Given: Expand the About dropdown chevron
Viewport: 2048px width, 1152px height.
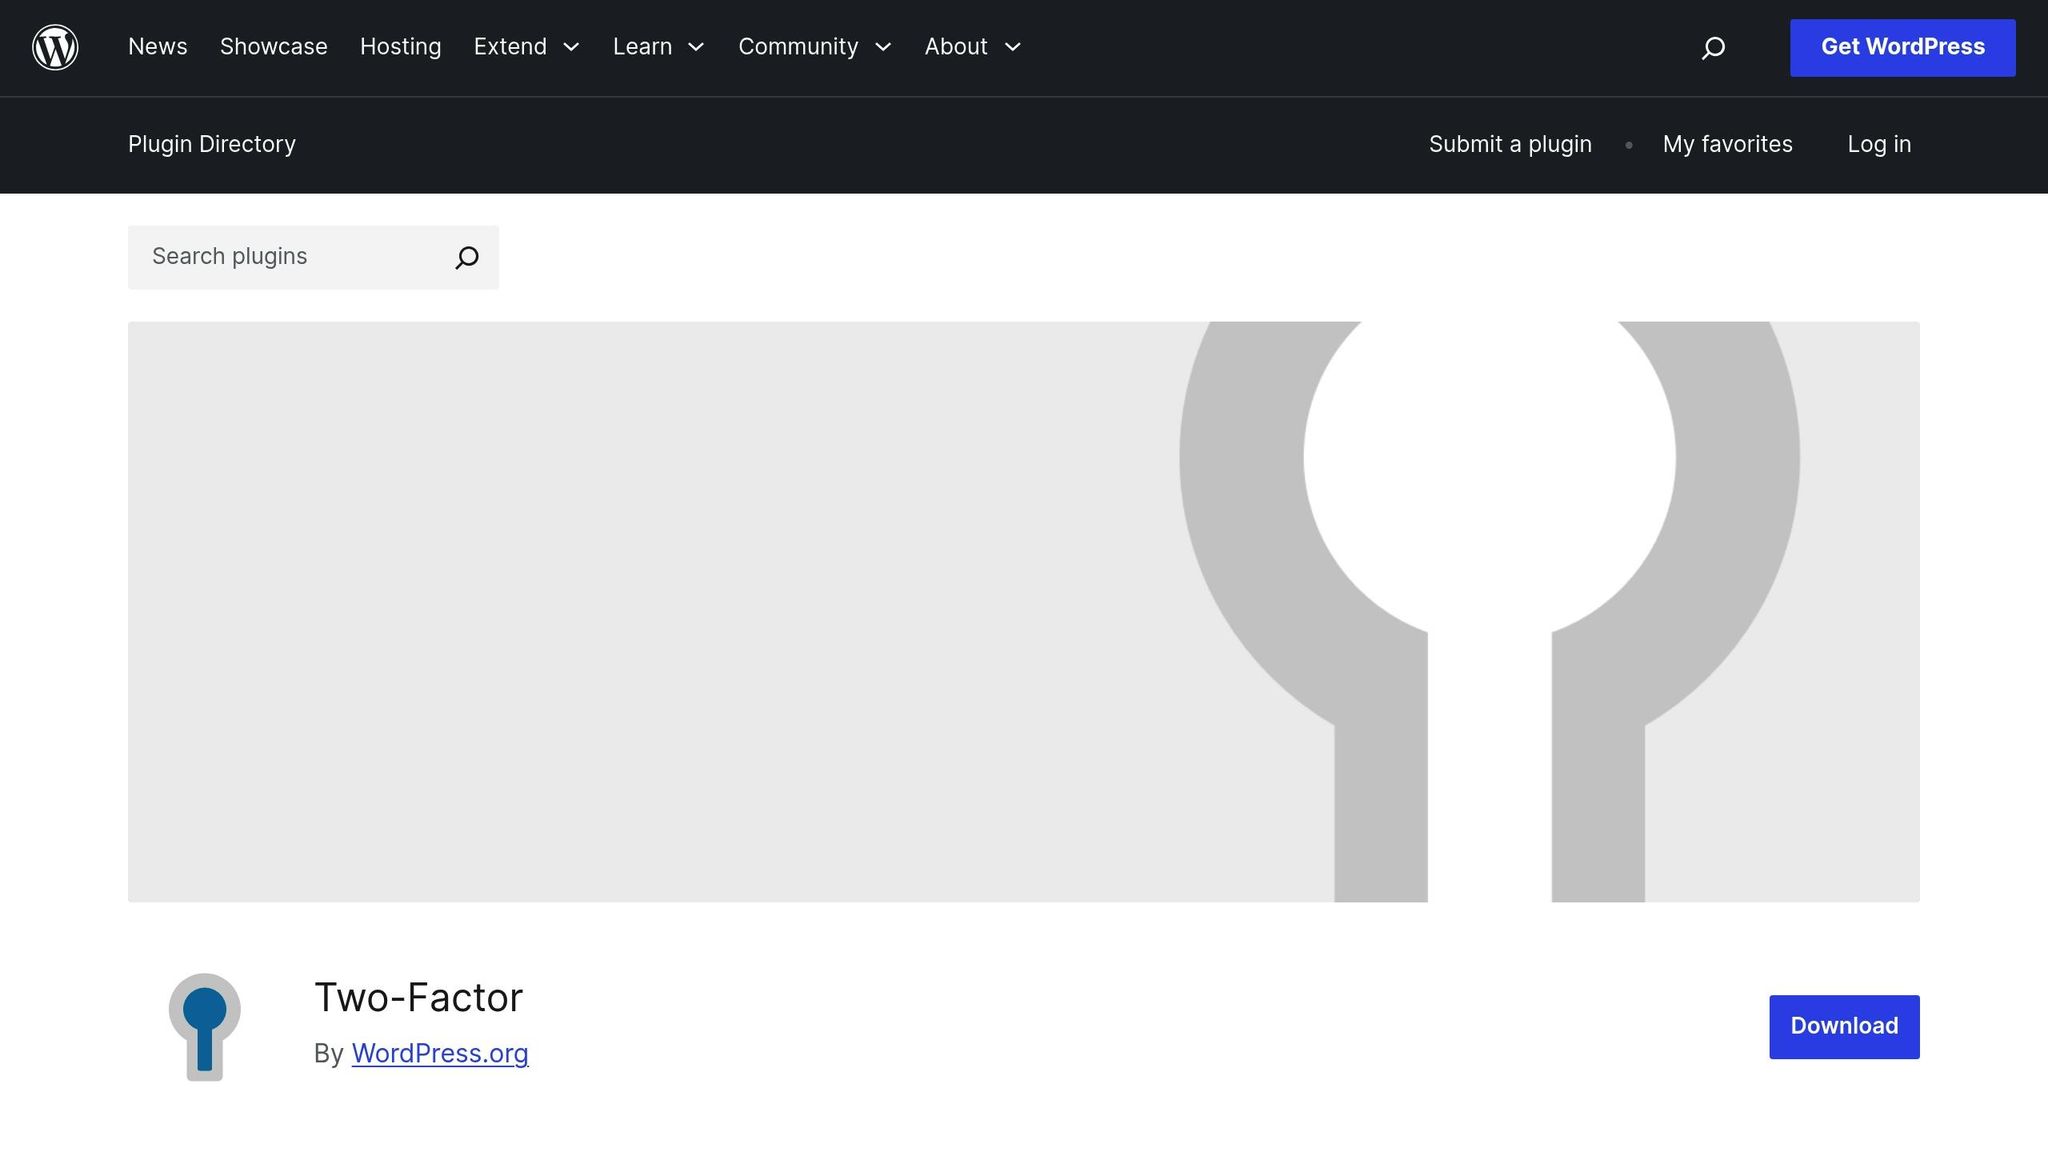Looking at the screenshot, I should point(1013,47).
